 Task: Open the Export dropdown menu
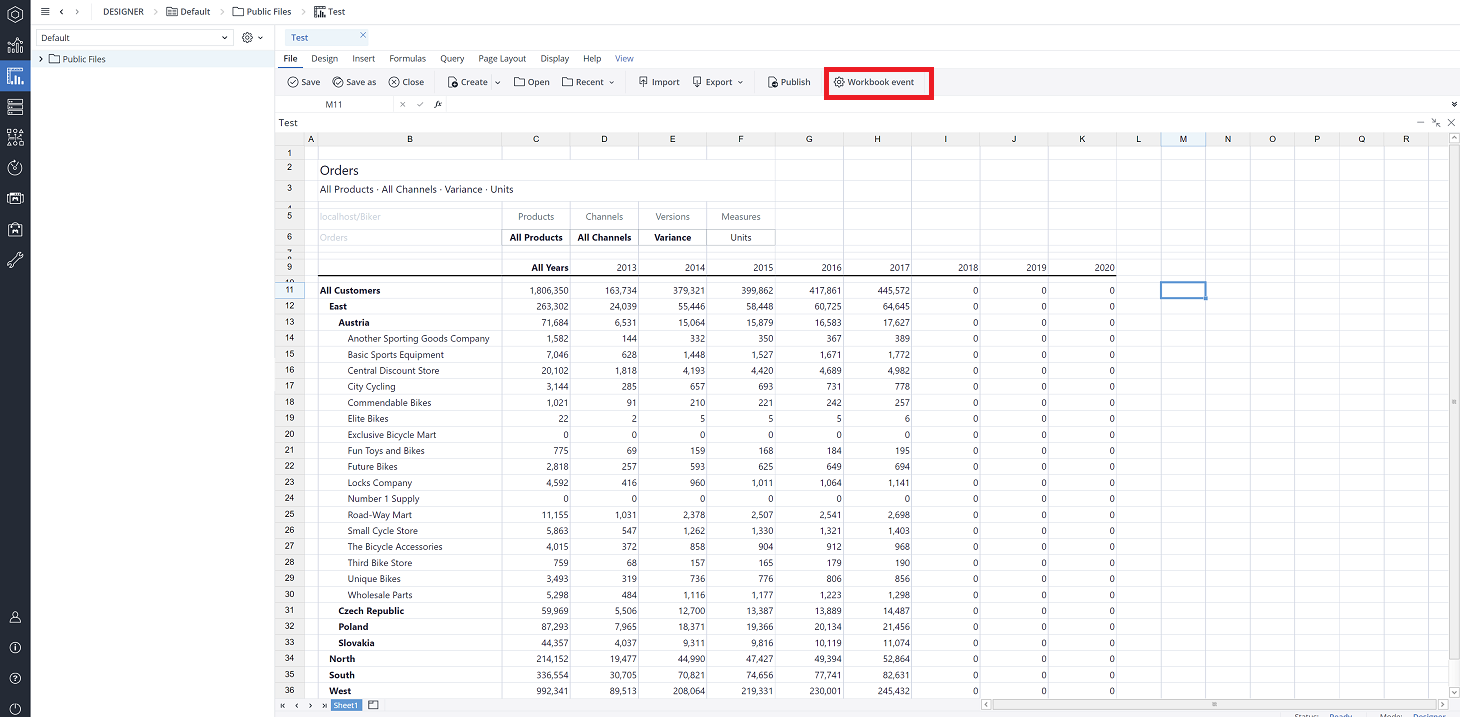click(718, 82)
